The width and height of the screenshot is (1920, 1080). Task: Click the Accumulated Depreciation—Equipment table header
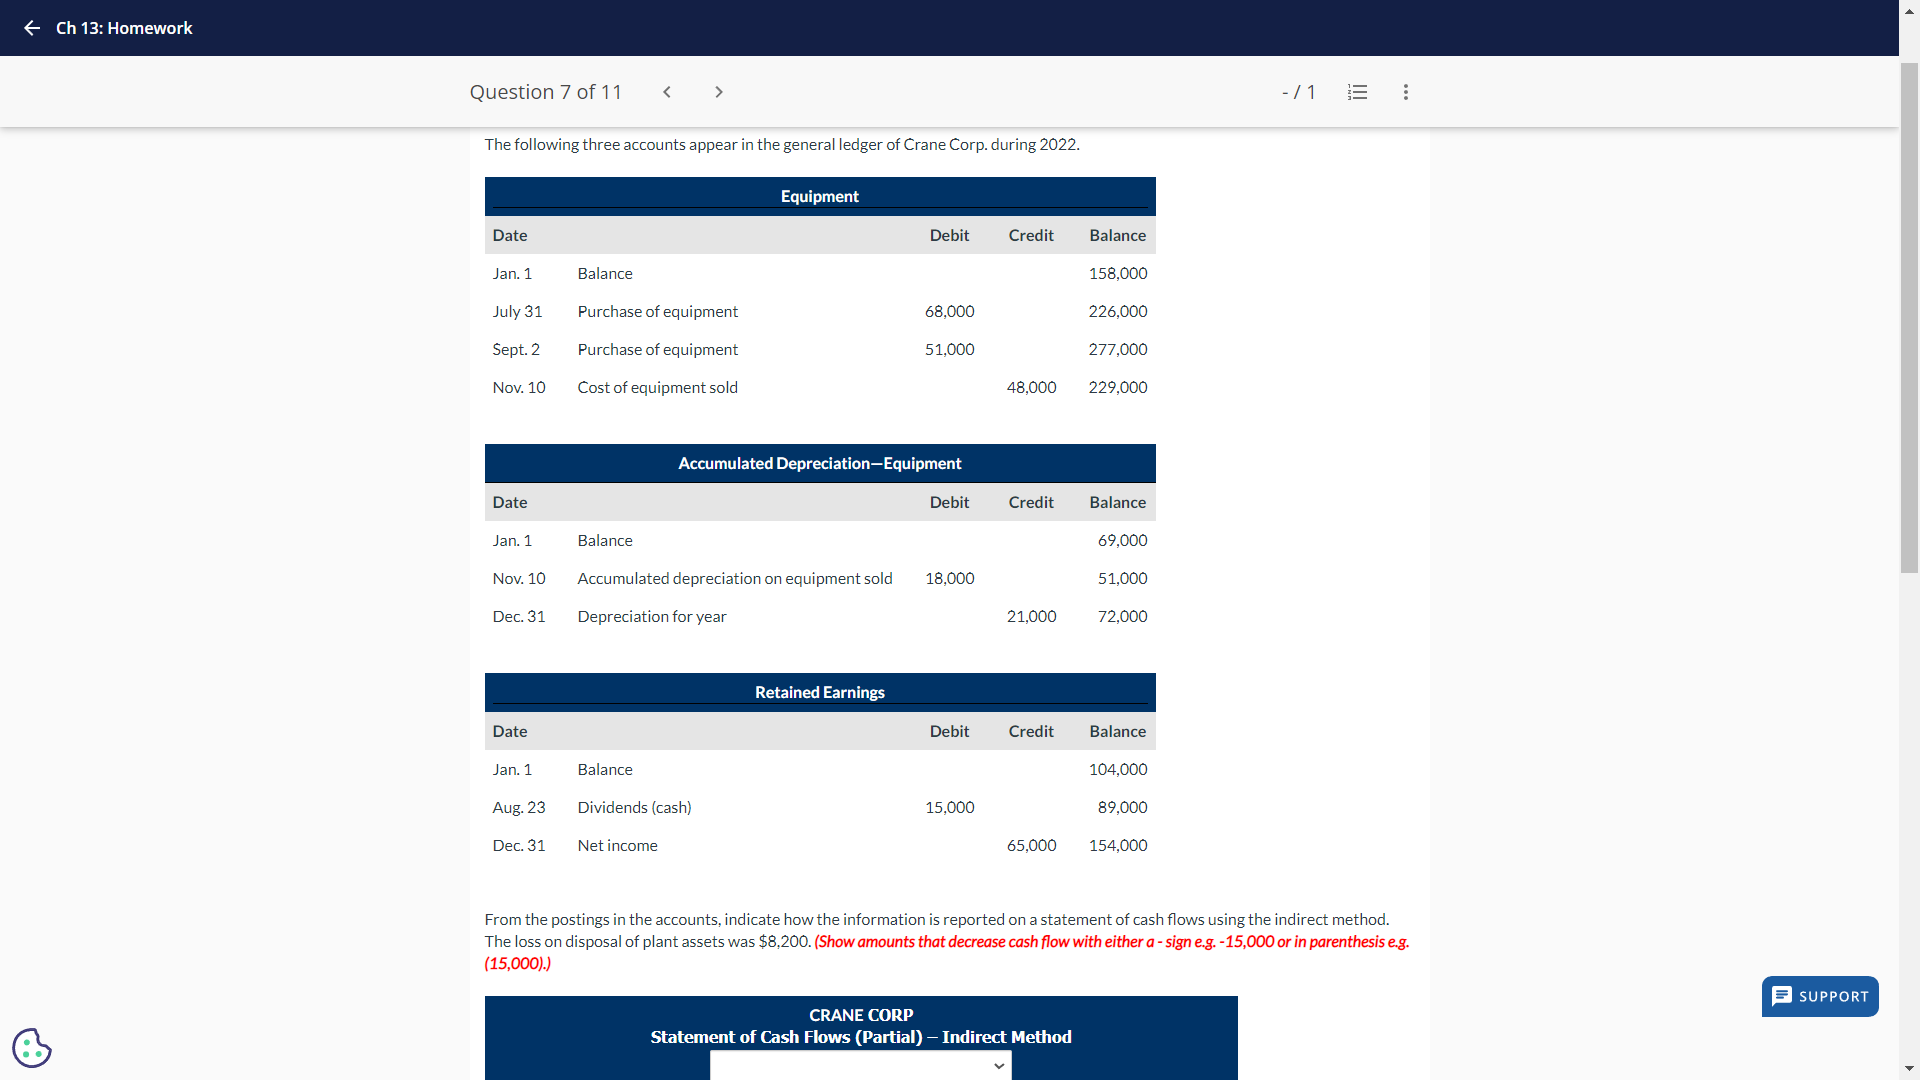click(819, 463)
